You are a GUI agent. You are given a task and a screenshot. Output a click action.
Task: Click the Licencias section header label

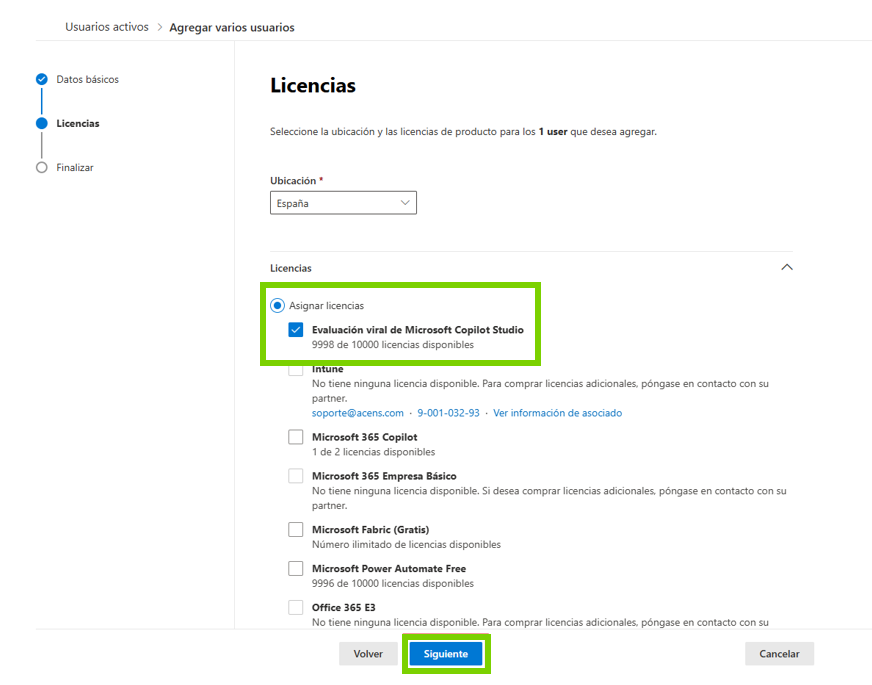(291, 268)
